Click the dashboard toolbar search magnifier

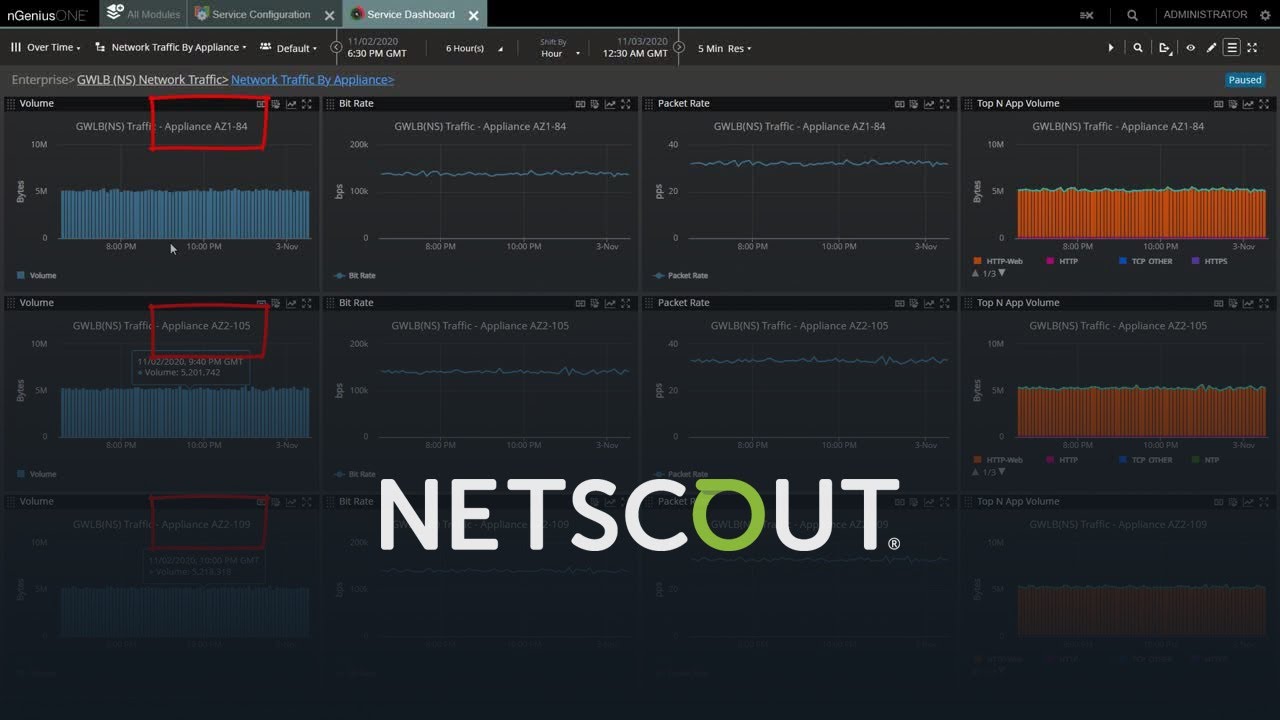pos(1138,48)
